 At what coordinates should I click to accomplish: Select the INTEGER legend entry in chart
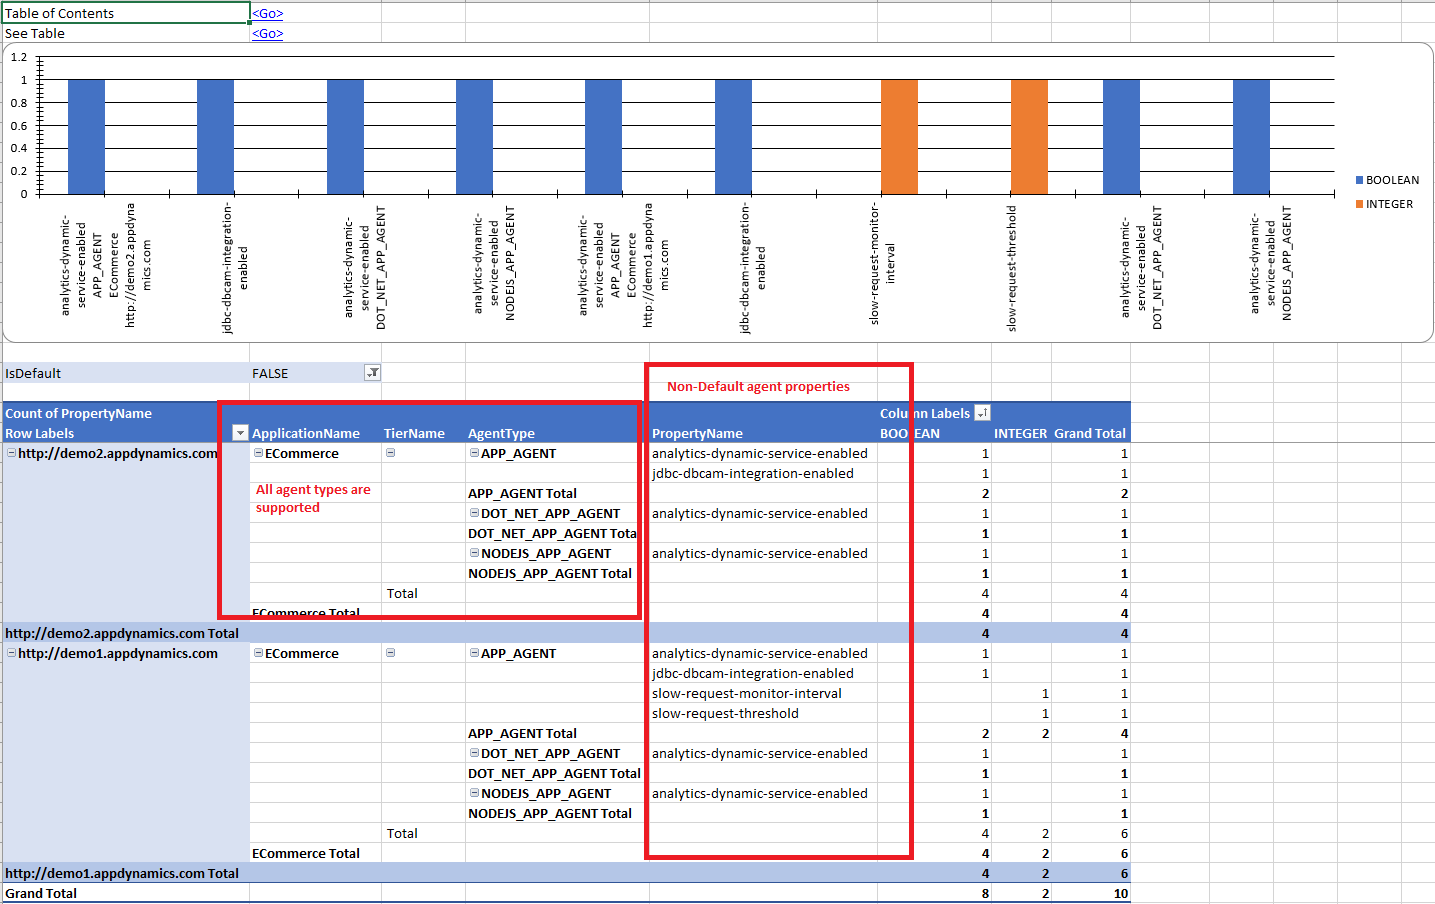1389,204
